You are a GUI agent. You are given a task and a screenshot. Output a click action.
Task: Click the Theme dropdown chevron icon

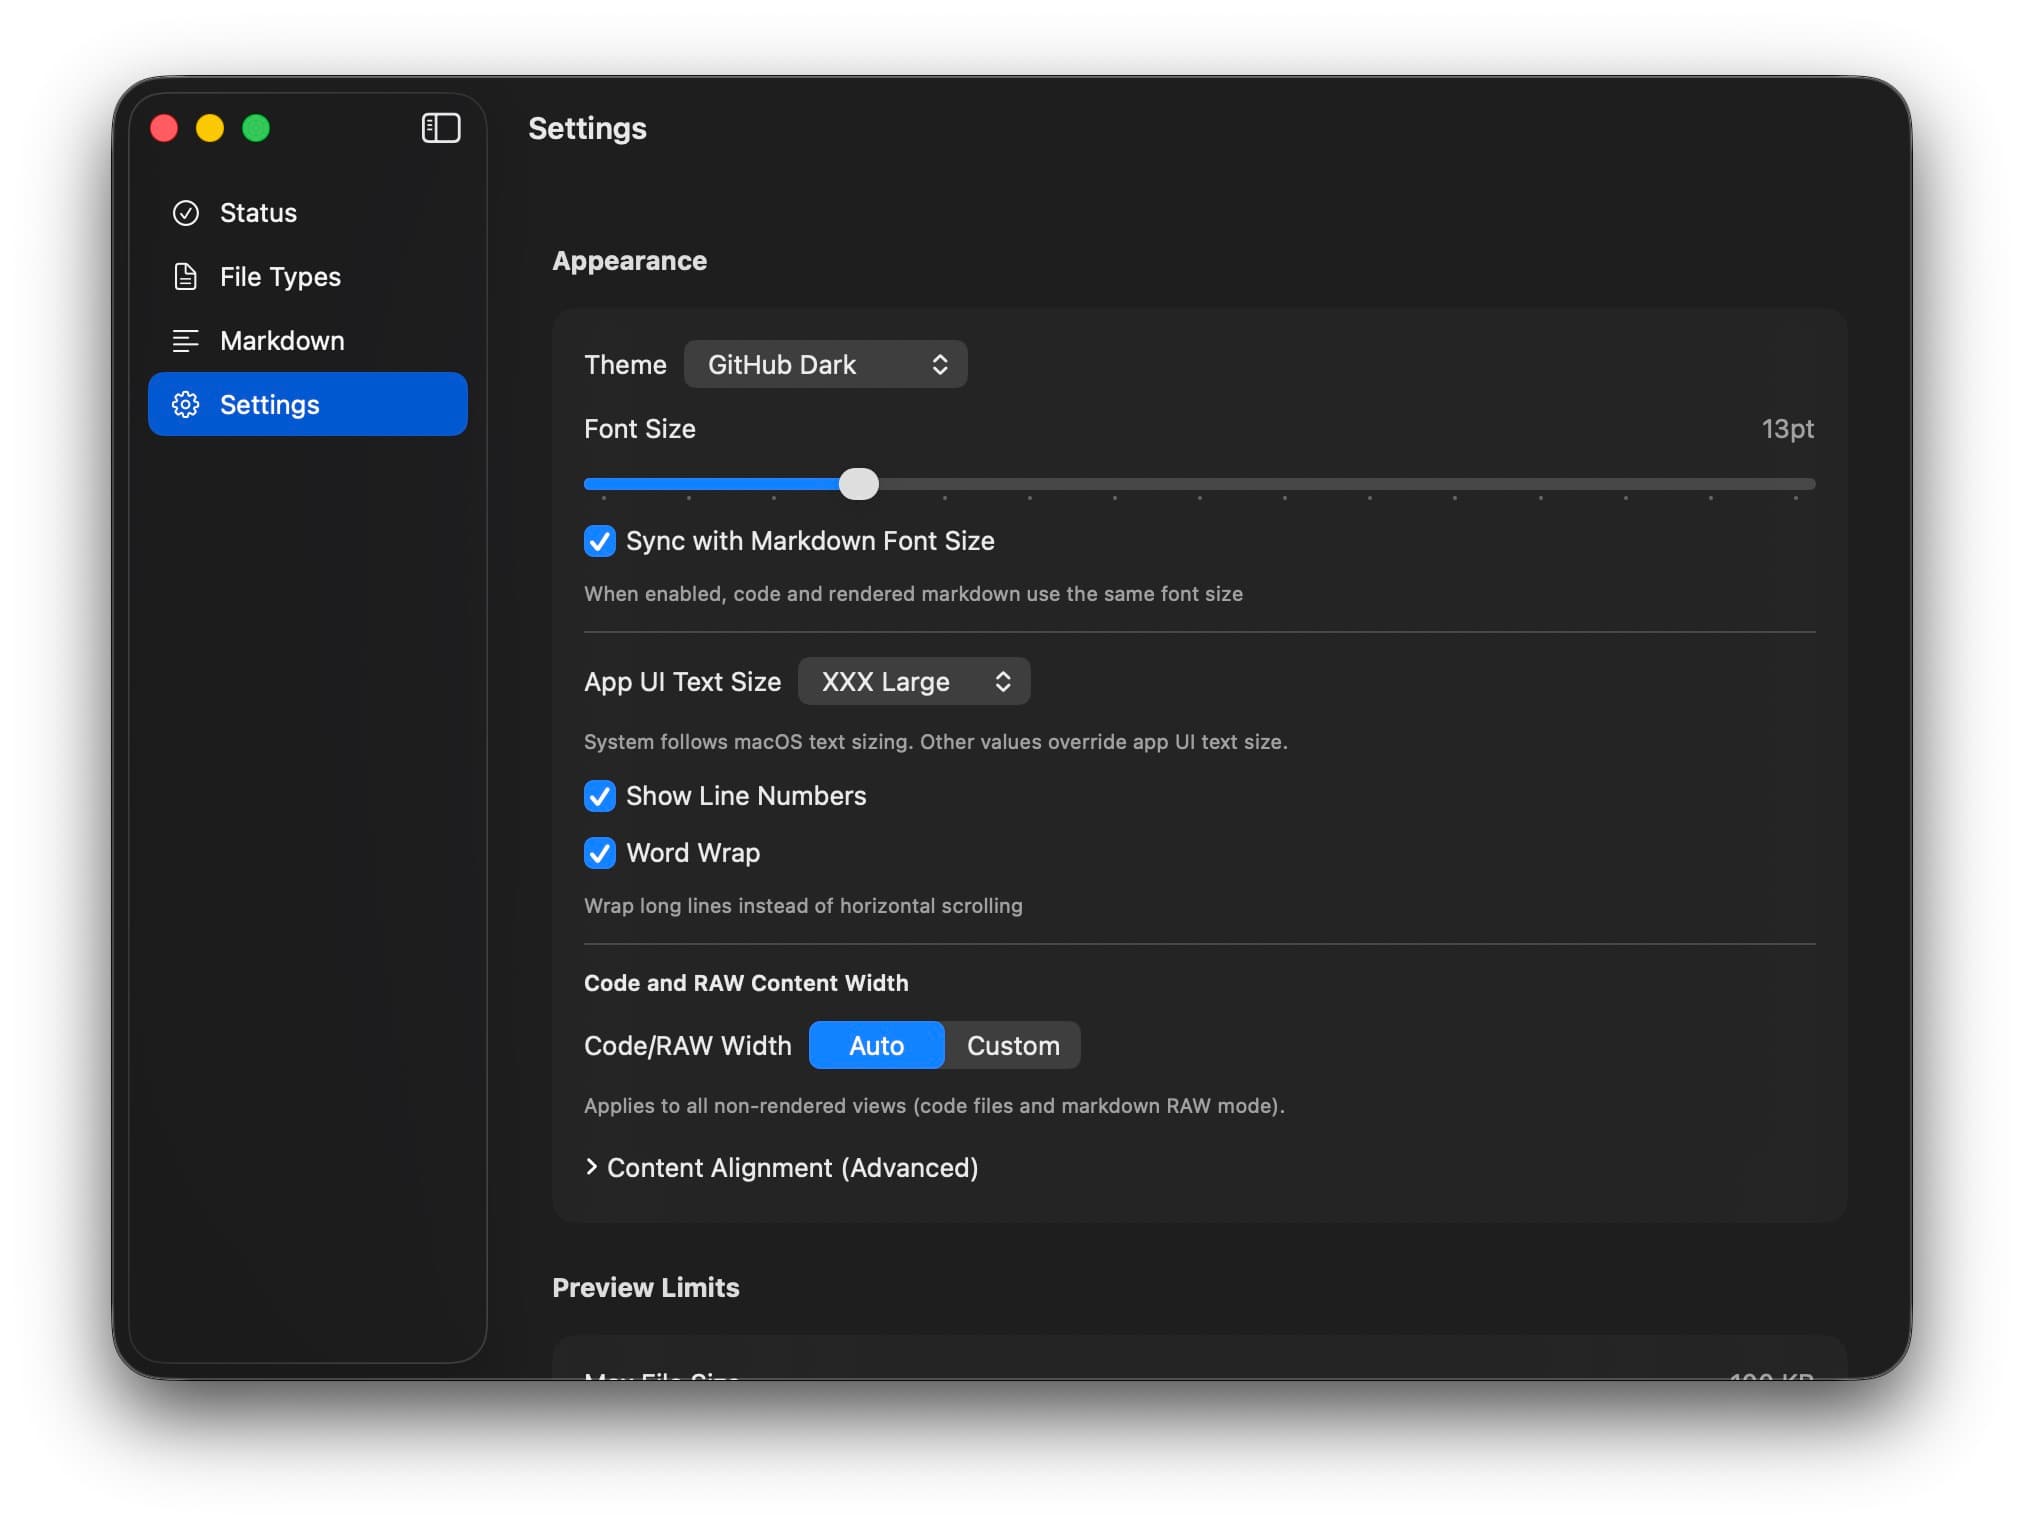click(x=938, y=364)
